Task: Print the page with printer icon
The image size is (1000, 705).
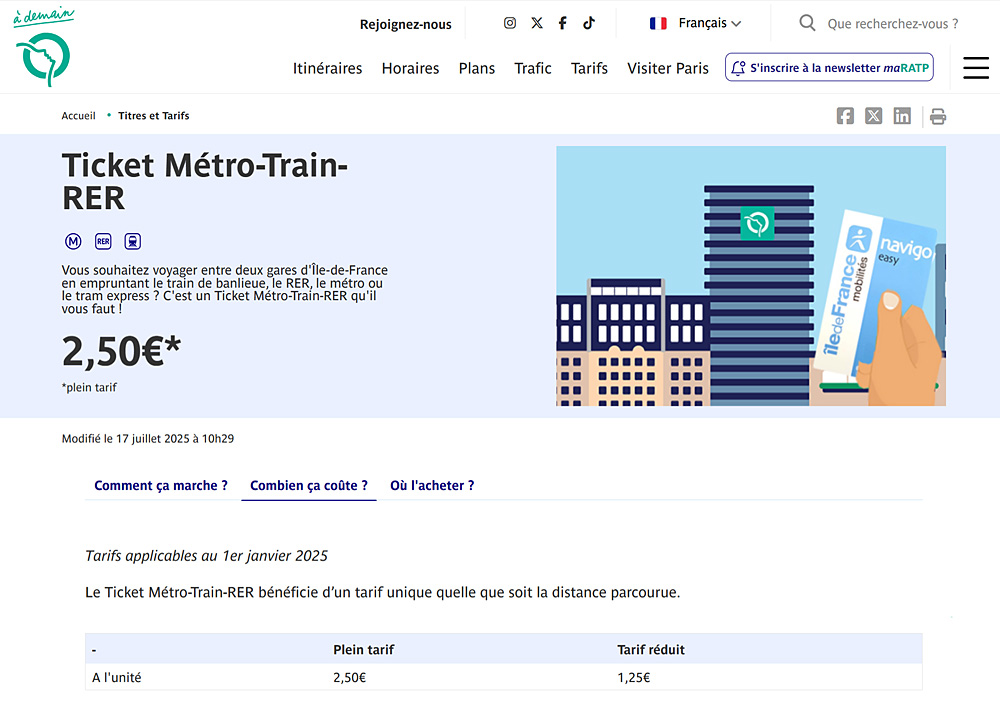Action: [938, 117]
